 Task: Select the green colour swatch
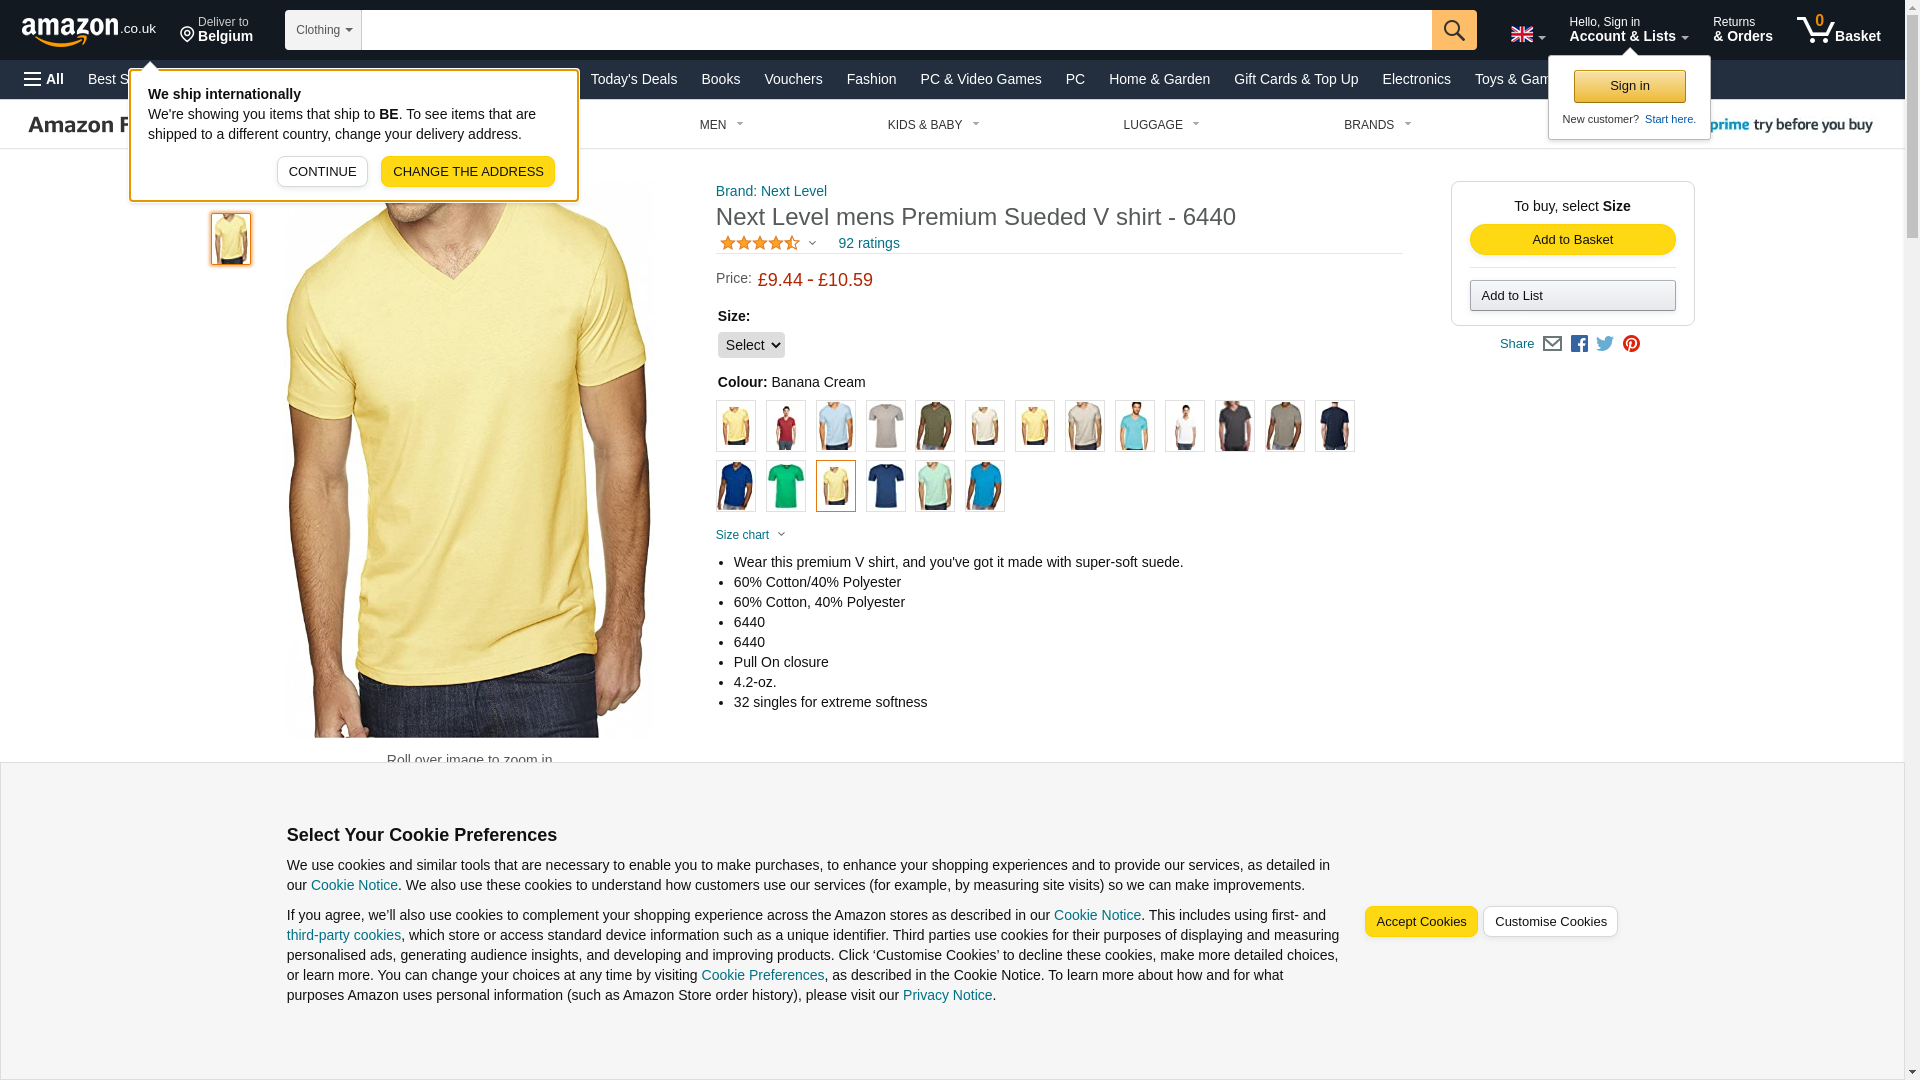(785, 486)
